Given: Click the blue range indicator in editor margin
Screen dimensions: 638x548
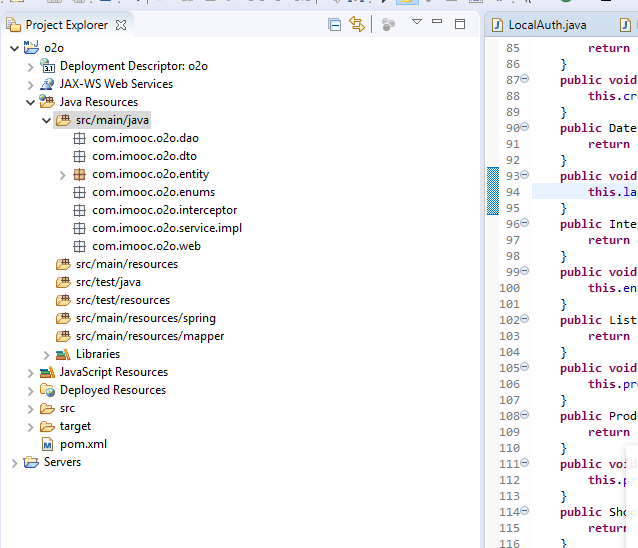Looking at the screenshot, I should (493, 191).
